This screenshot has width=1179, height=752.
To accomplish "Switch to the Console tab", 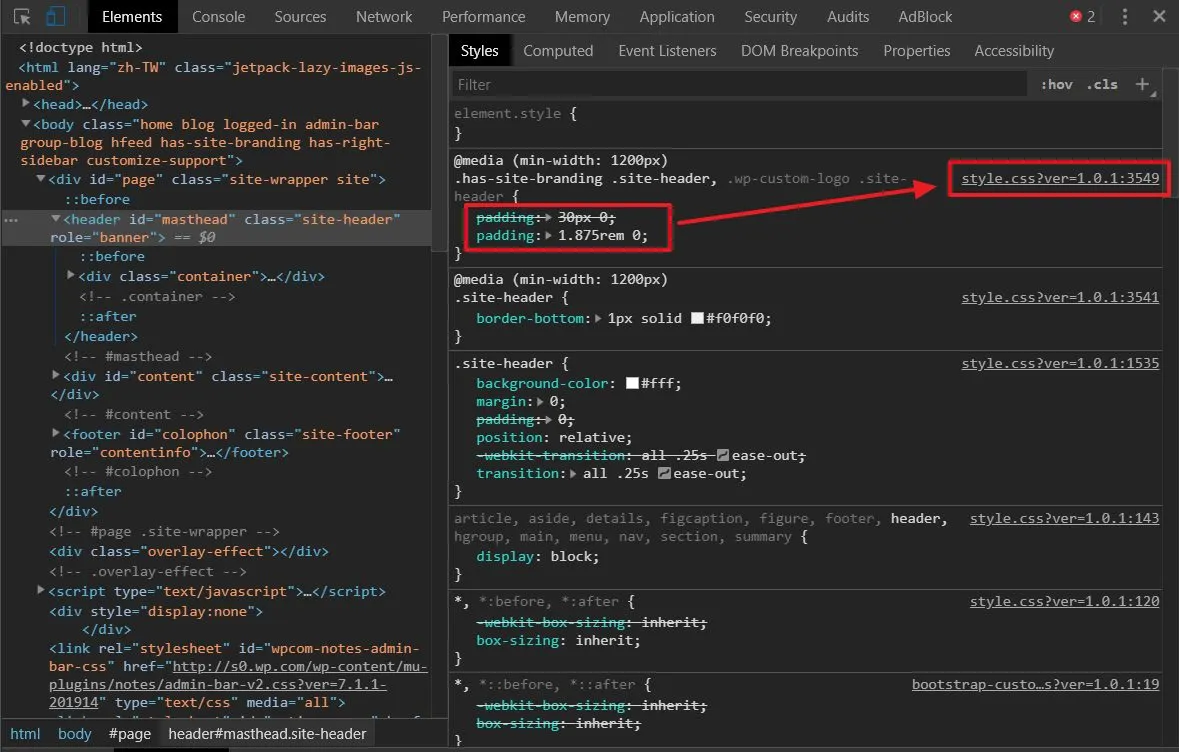I will click(x=218, y=17).
